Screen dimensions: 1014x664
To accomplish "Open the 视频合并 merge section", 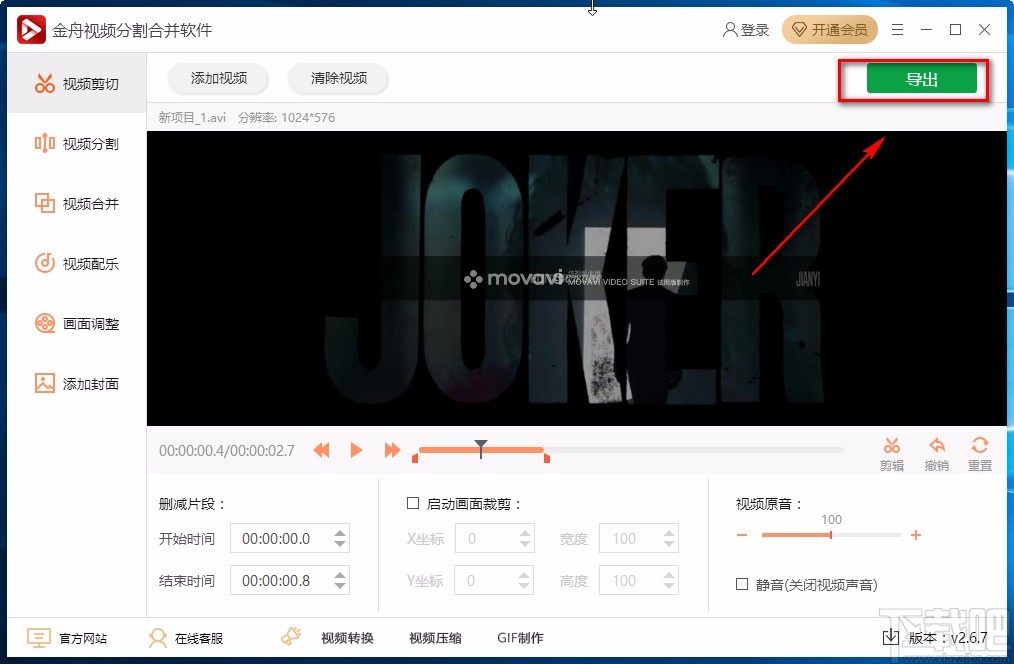I will point(77,204).
